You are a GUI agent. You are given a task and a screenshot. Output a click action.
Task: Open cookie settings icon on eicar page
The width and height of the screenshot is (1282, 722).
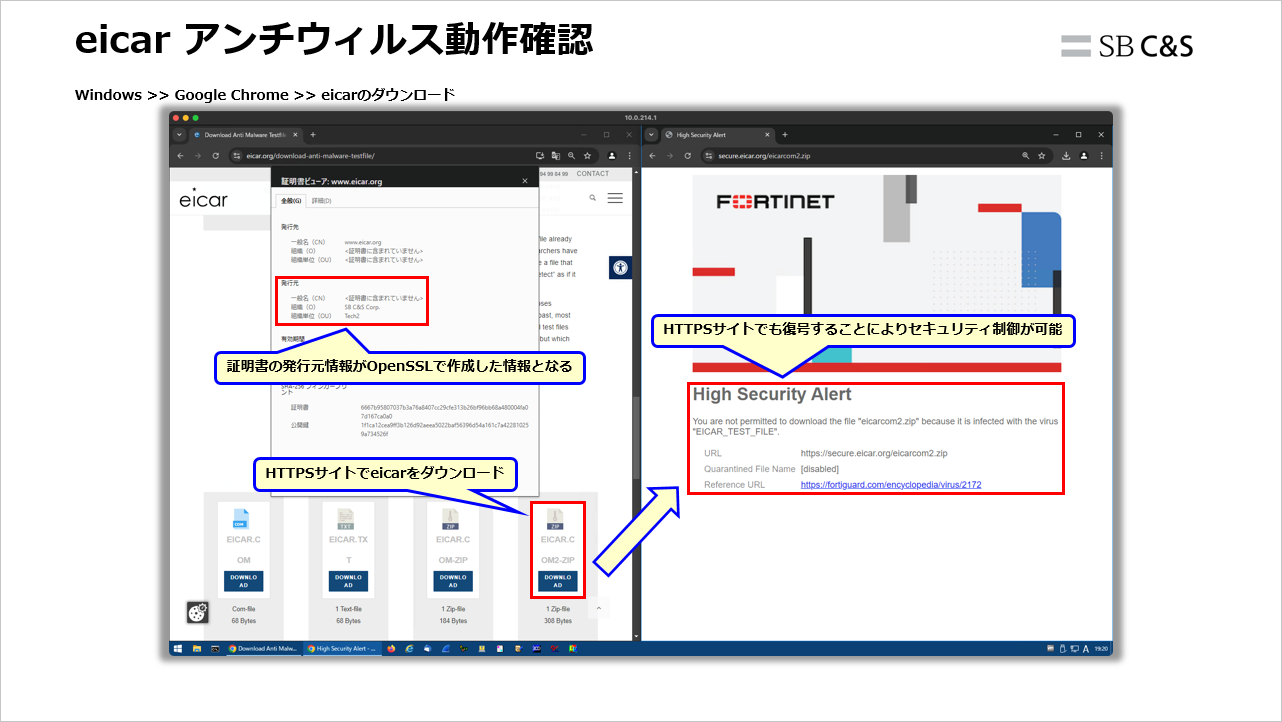(197, 613)
